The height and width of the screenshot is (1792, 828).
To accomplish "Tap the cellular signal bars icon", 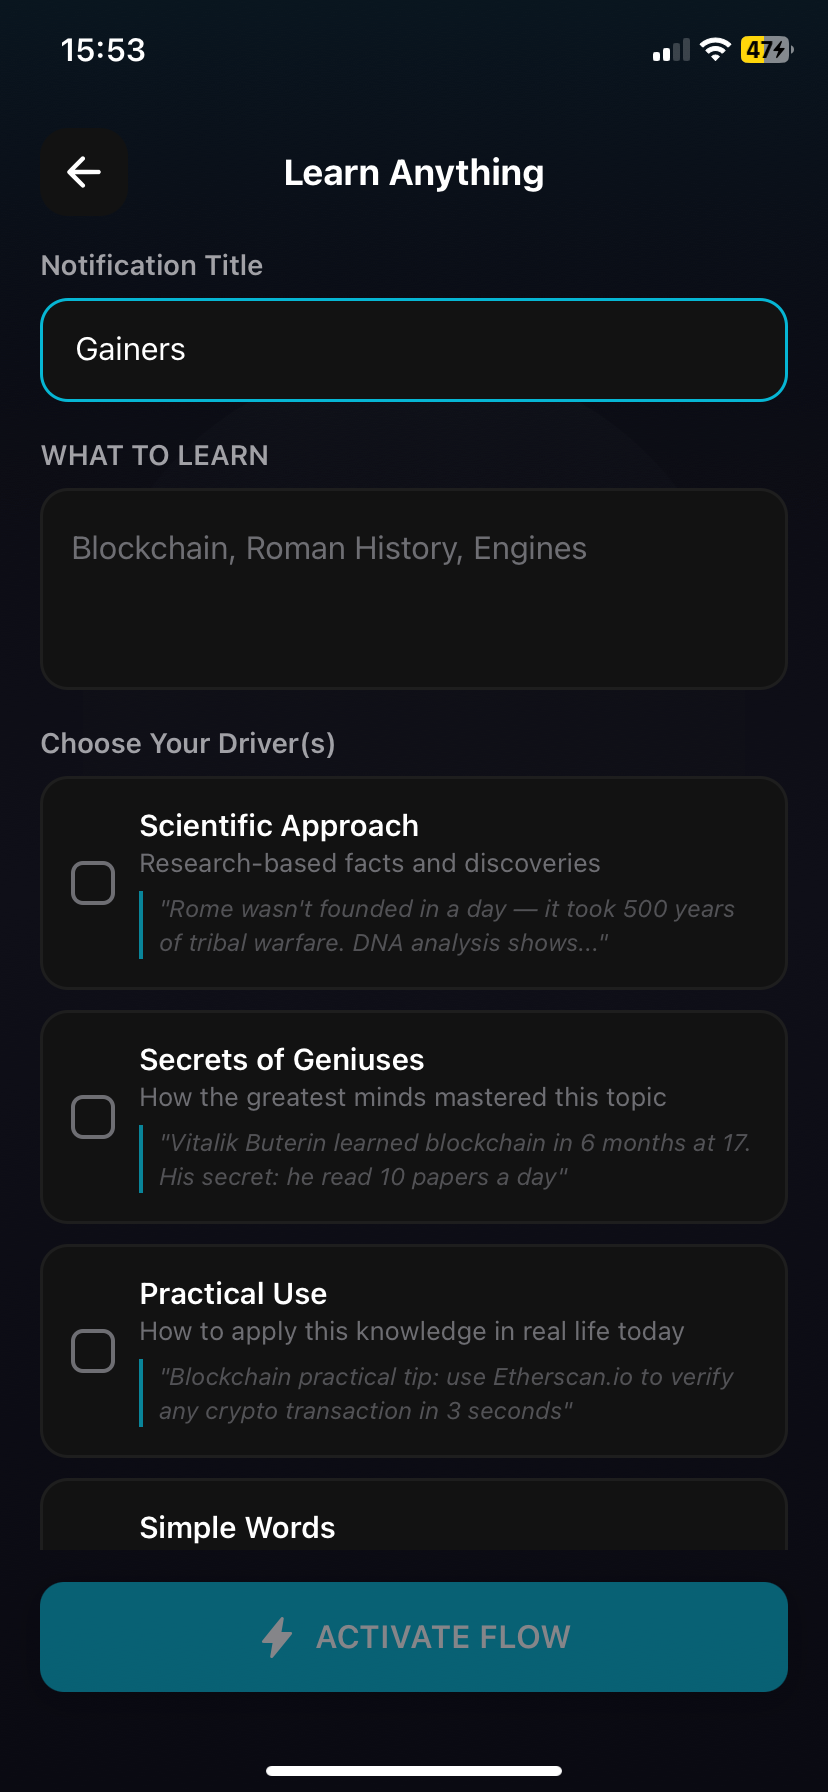I will coord(671,50).
